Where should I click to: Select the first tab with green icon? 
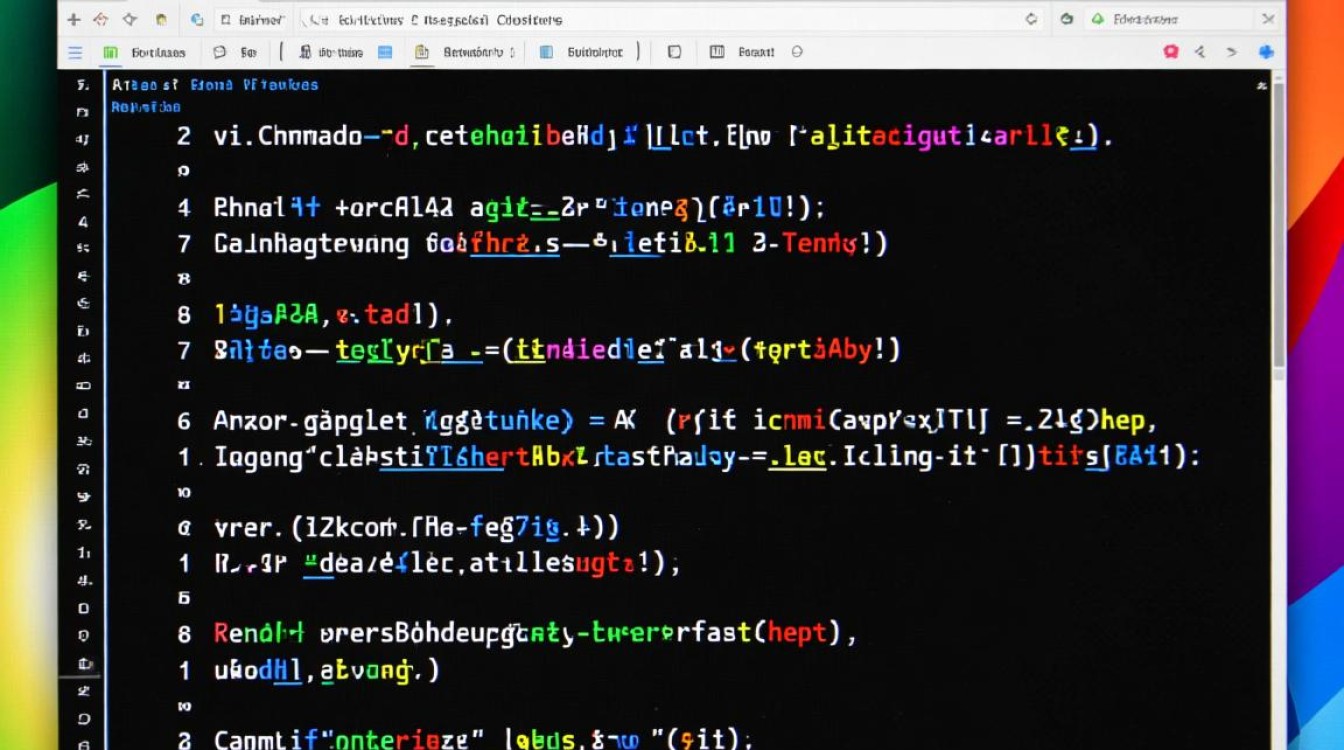[145, 52]
